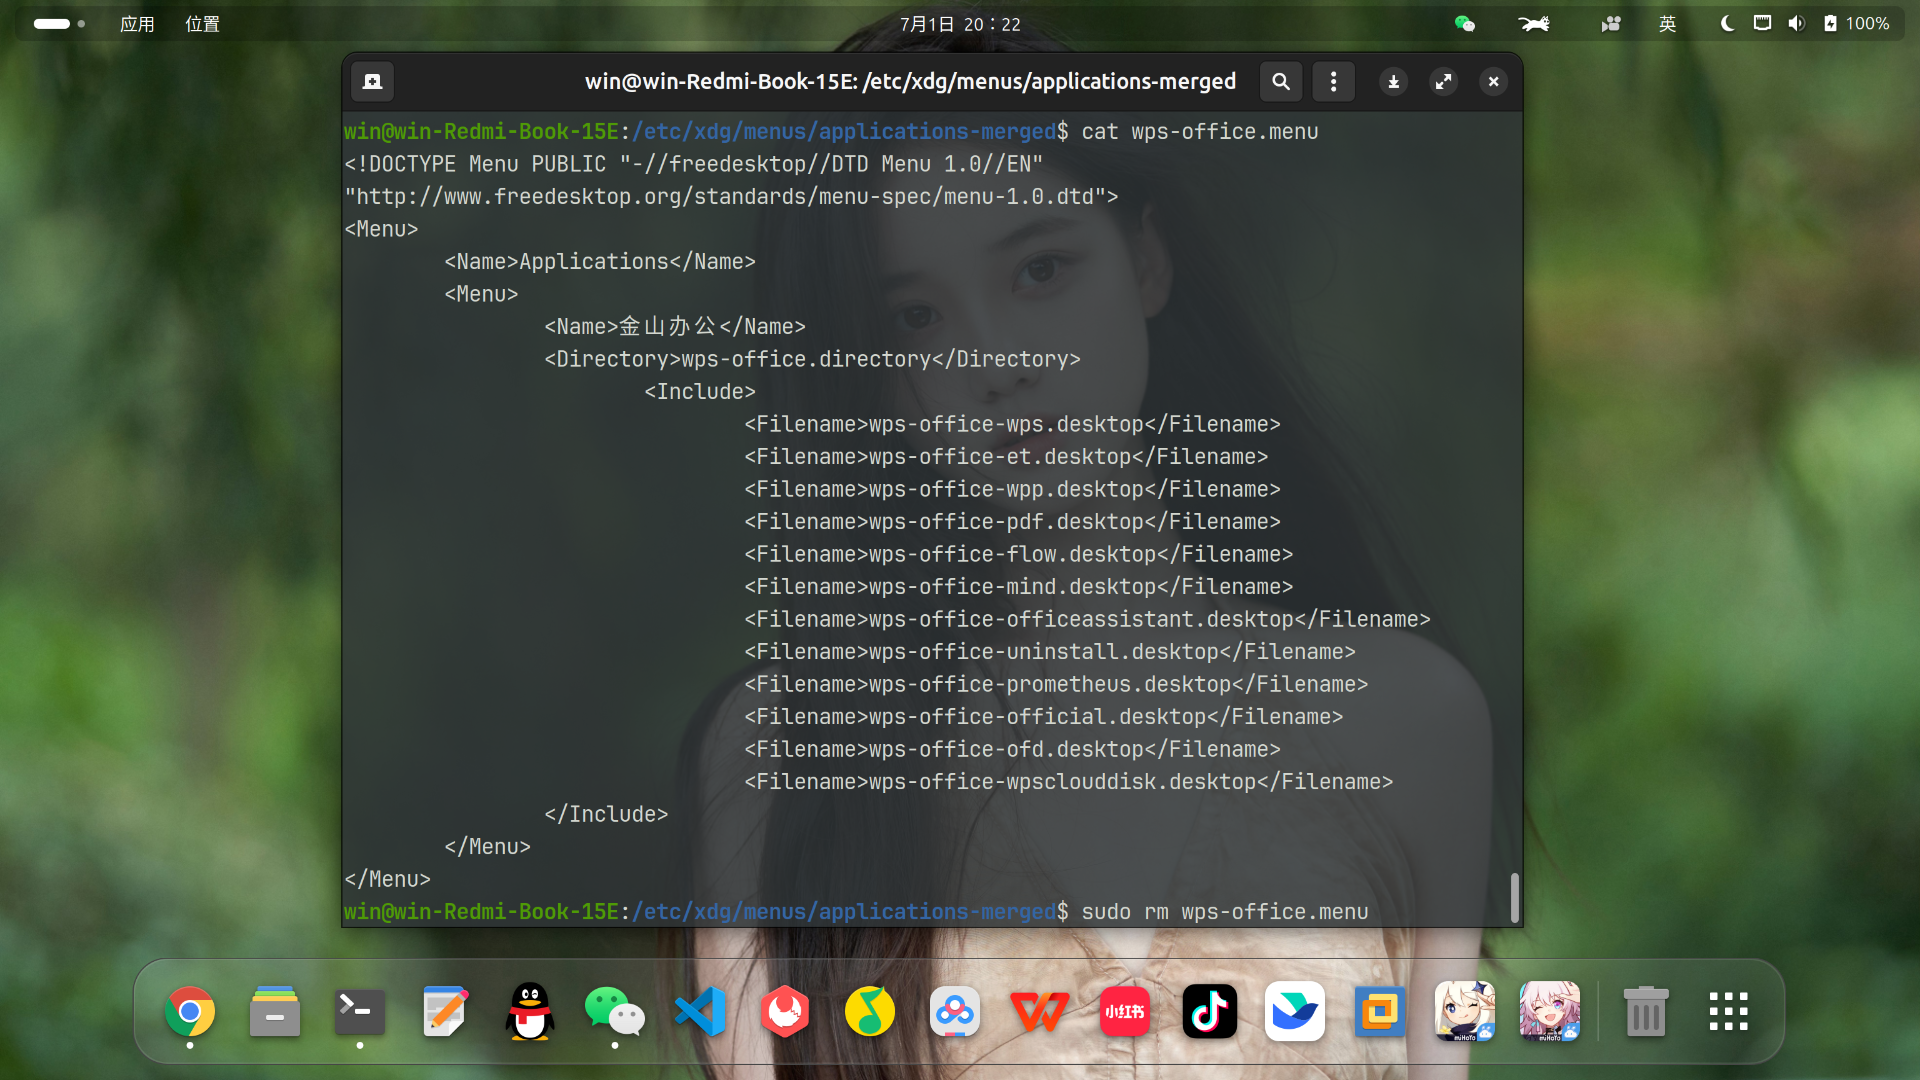The height and width of the screenshot is (1080, 1920).
Task: Launch Google Chrome from the dock
Action: (x=190, y=1012)
